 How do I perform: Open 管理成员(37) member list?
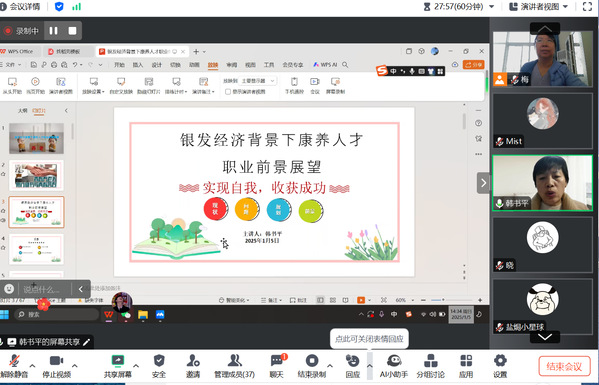(234, 366)
